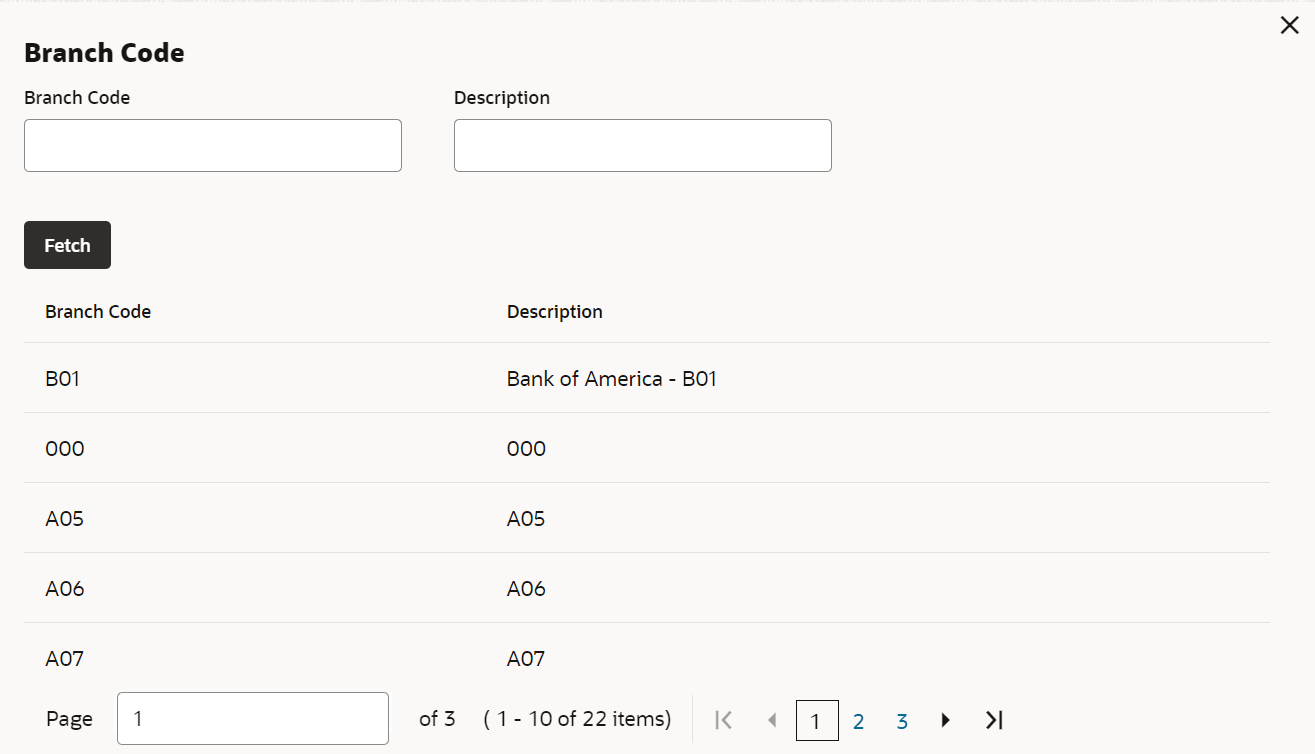Select branch code B01 row
1315x754 pixels.
[647, 378]
